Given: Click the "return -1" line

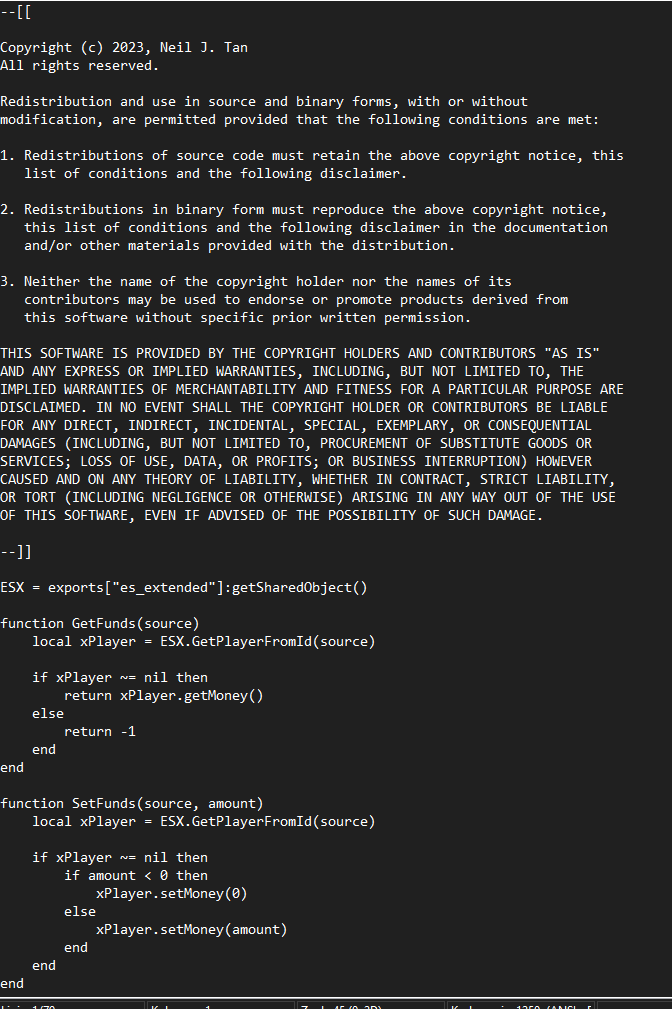Looking at the screenshot, I should (x=99, y=731).
